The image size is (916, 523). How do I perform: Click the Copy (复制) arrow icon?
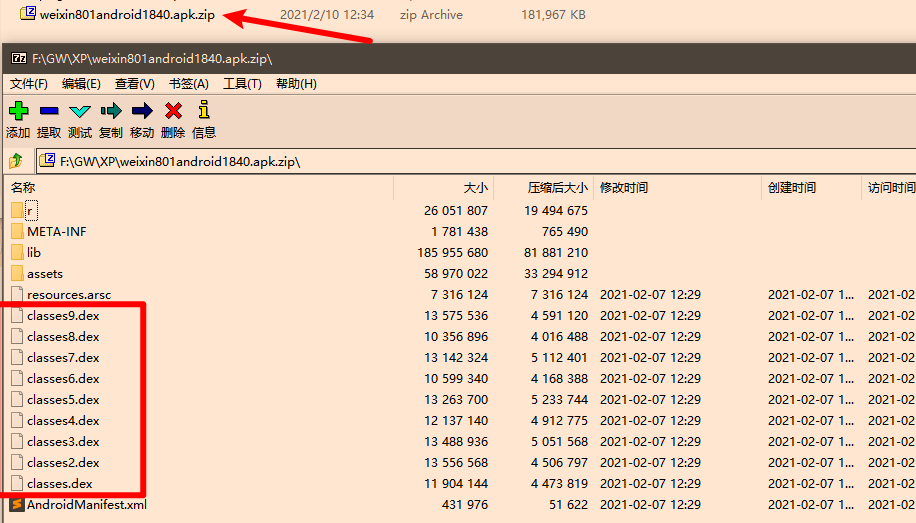[111, 110]
